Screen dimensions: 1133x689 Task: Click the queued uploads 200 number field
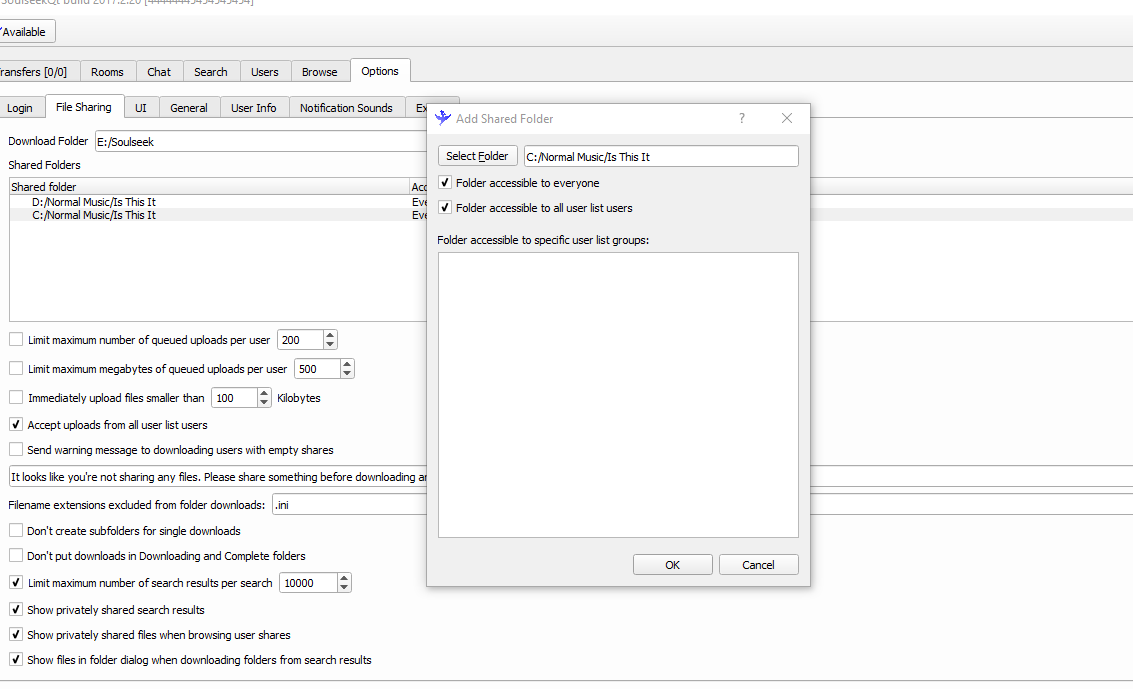click(301, 339)
